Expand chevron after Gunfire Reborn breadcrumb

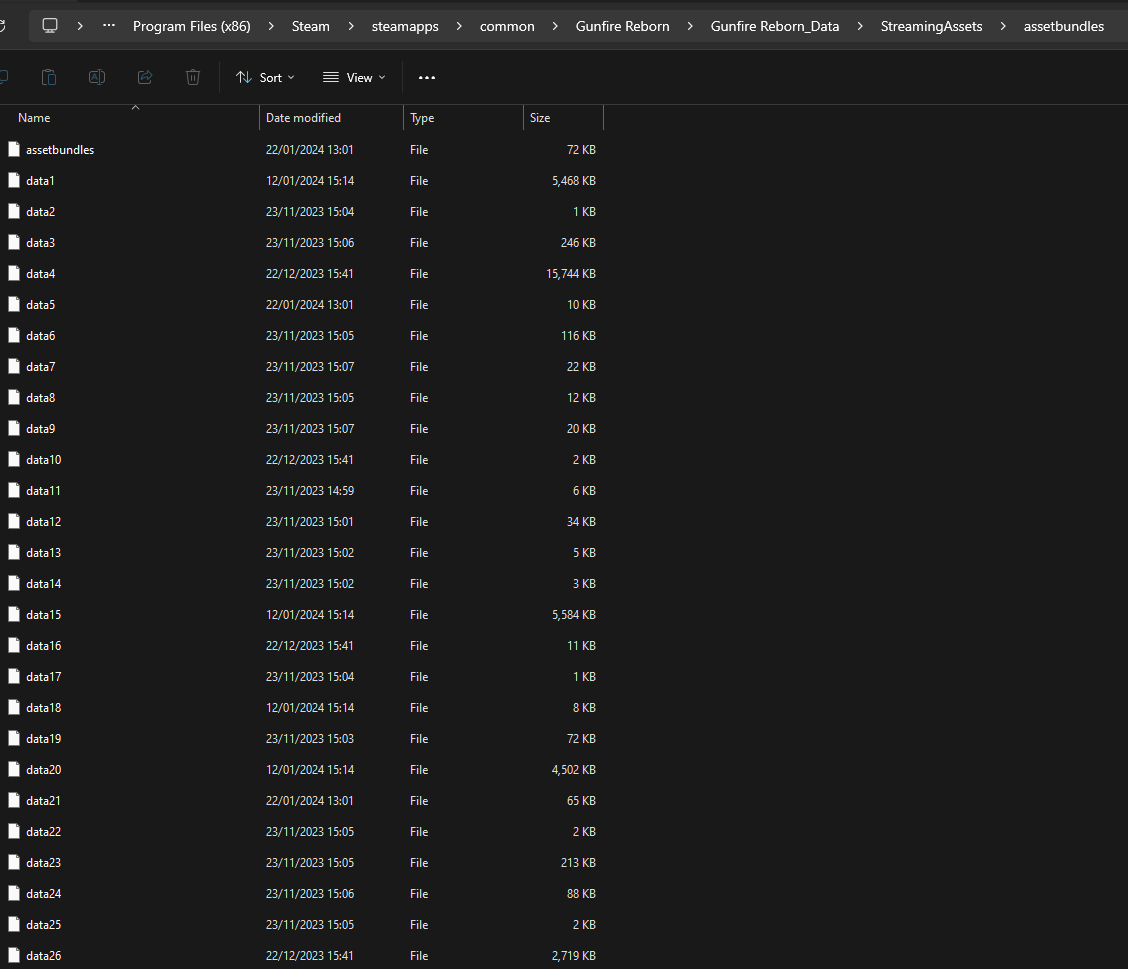point(690,26)
